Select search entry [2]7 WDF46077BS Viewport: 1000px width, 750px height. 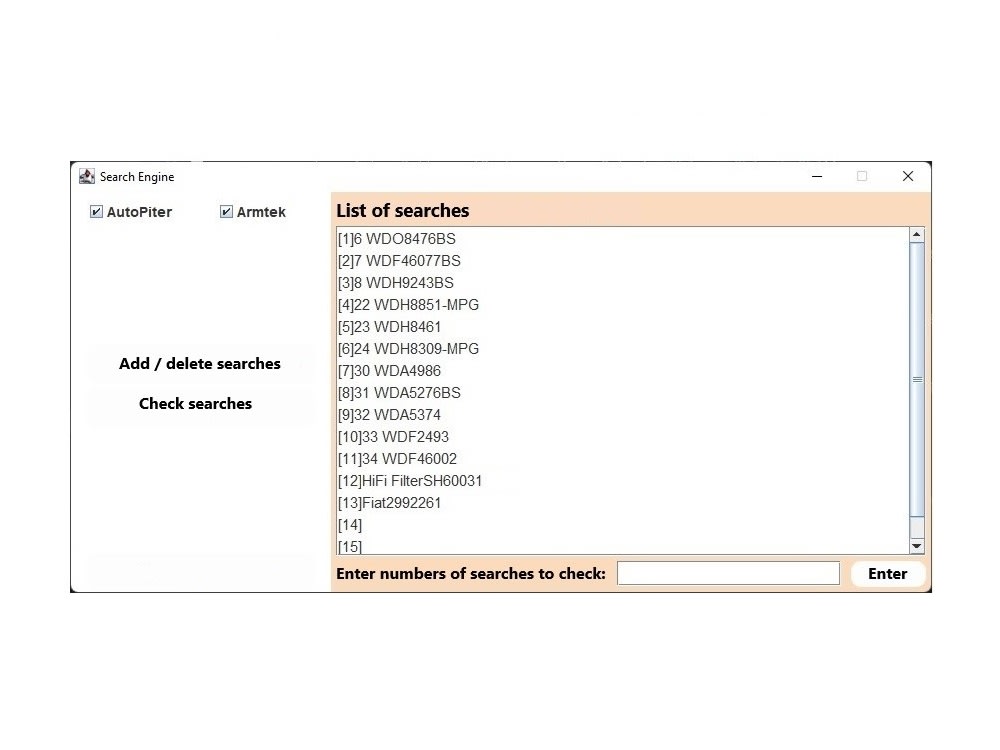(398, 260)
